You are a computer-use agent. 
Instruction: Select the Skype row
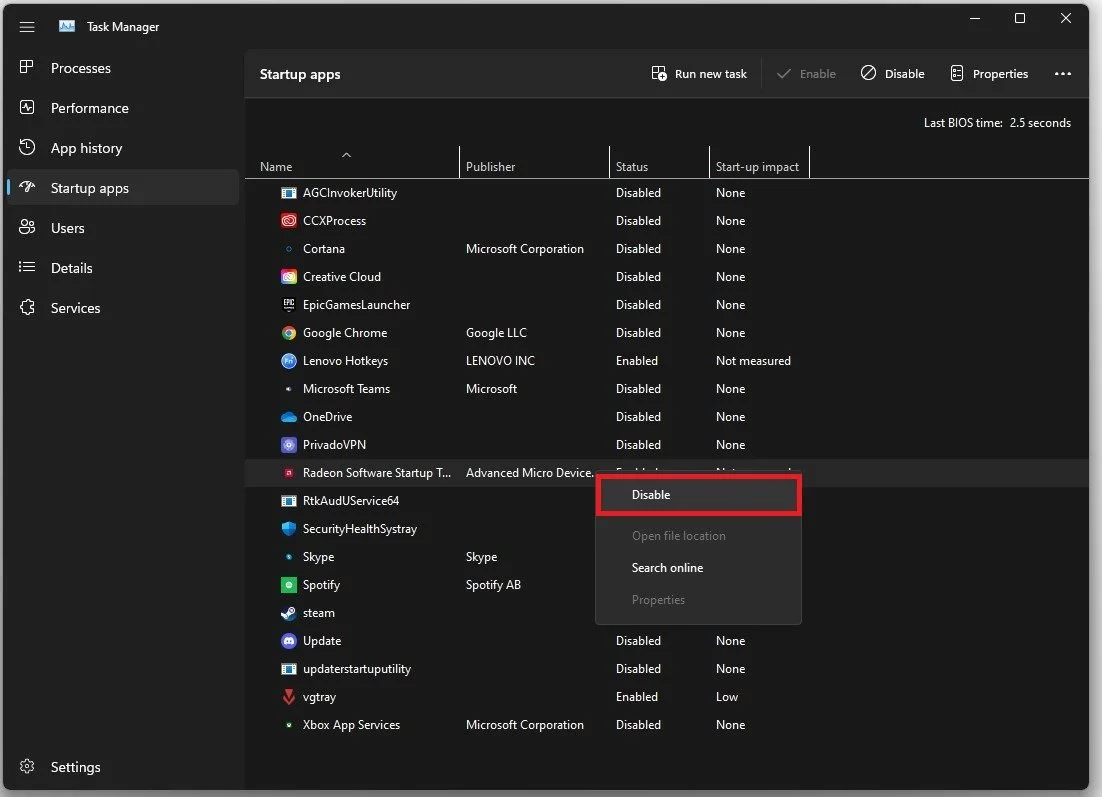[420, 557]
